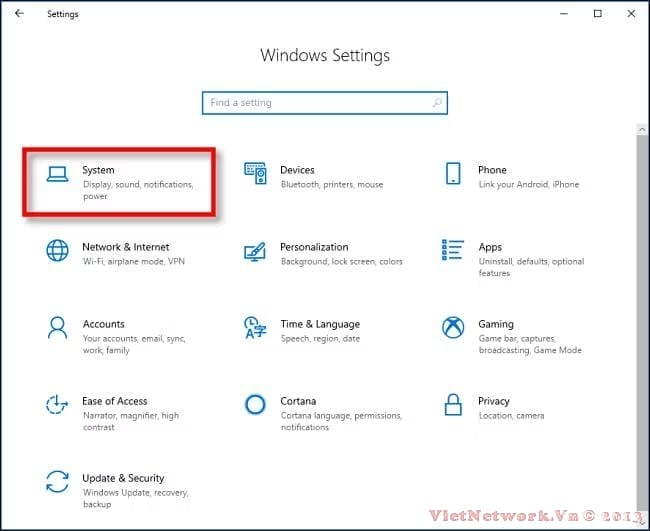Image resolution: width=650 pixels, height=531 pixels.
Task: Maximize the Settings window
Action: point(598,14)
